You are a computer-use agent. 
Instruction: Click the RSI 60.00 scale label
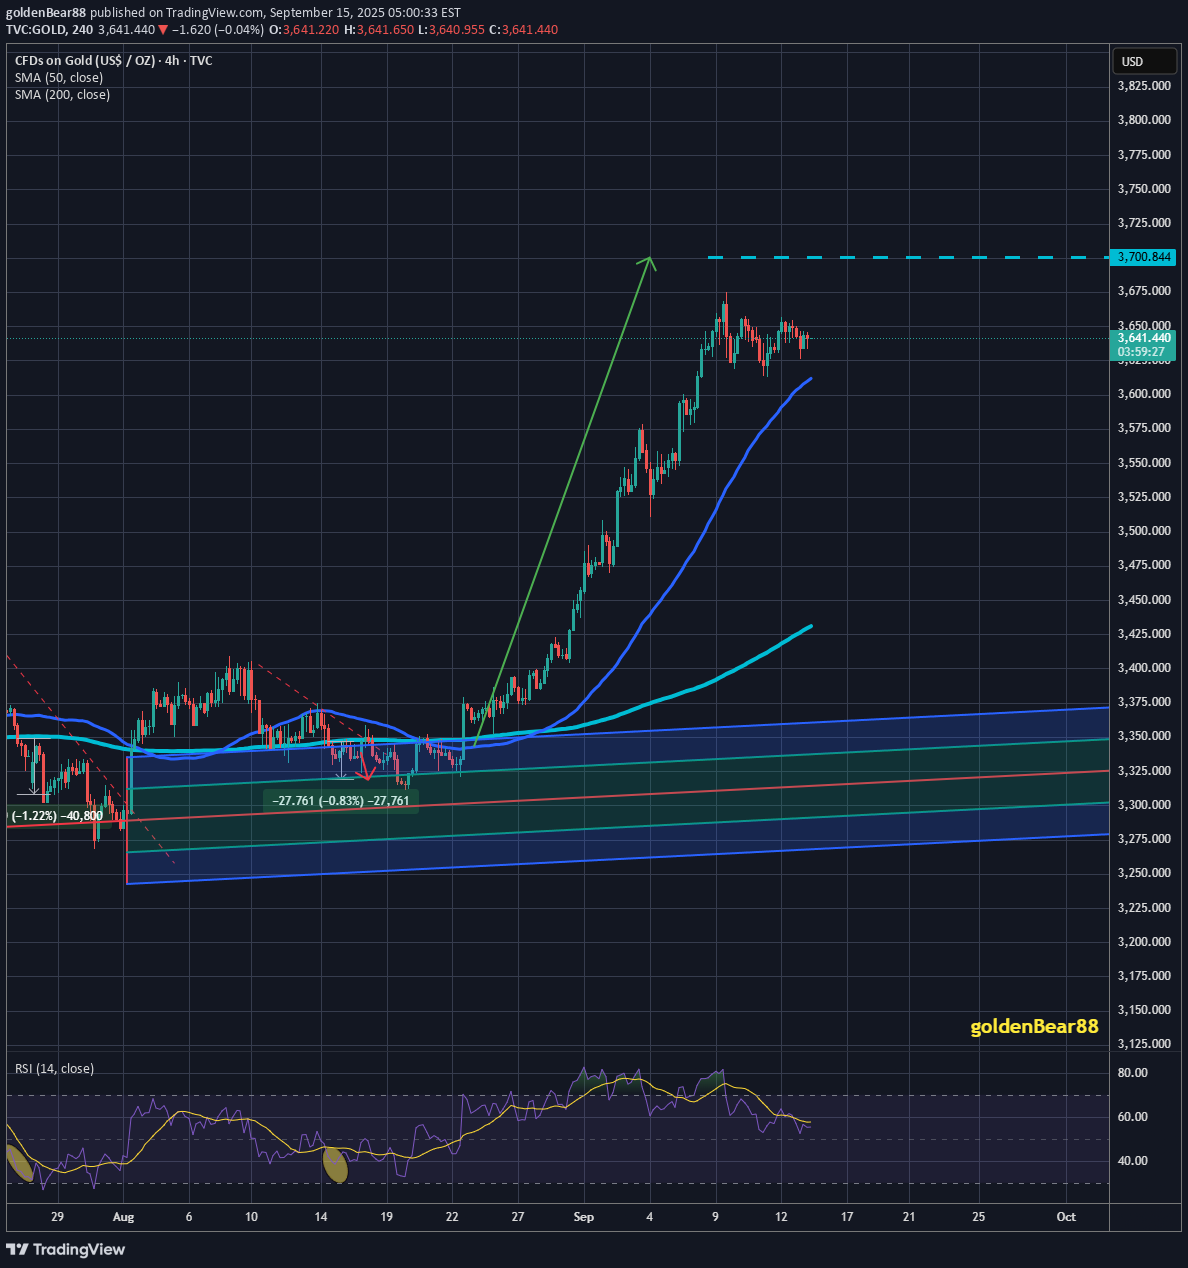(1133, 1117)
